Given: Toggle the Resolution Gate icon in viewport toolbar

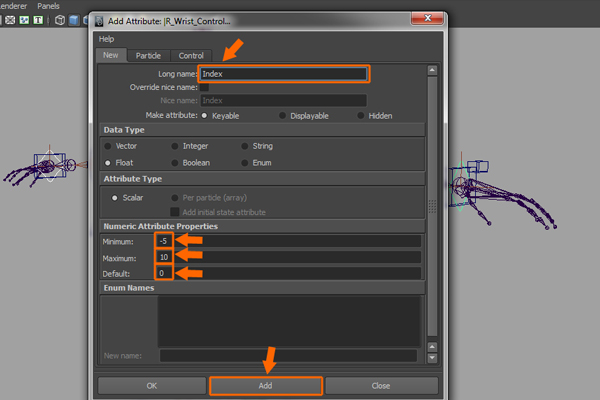Looking at the screenshot, I should point(10,20).
